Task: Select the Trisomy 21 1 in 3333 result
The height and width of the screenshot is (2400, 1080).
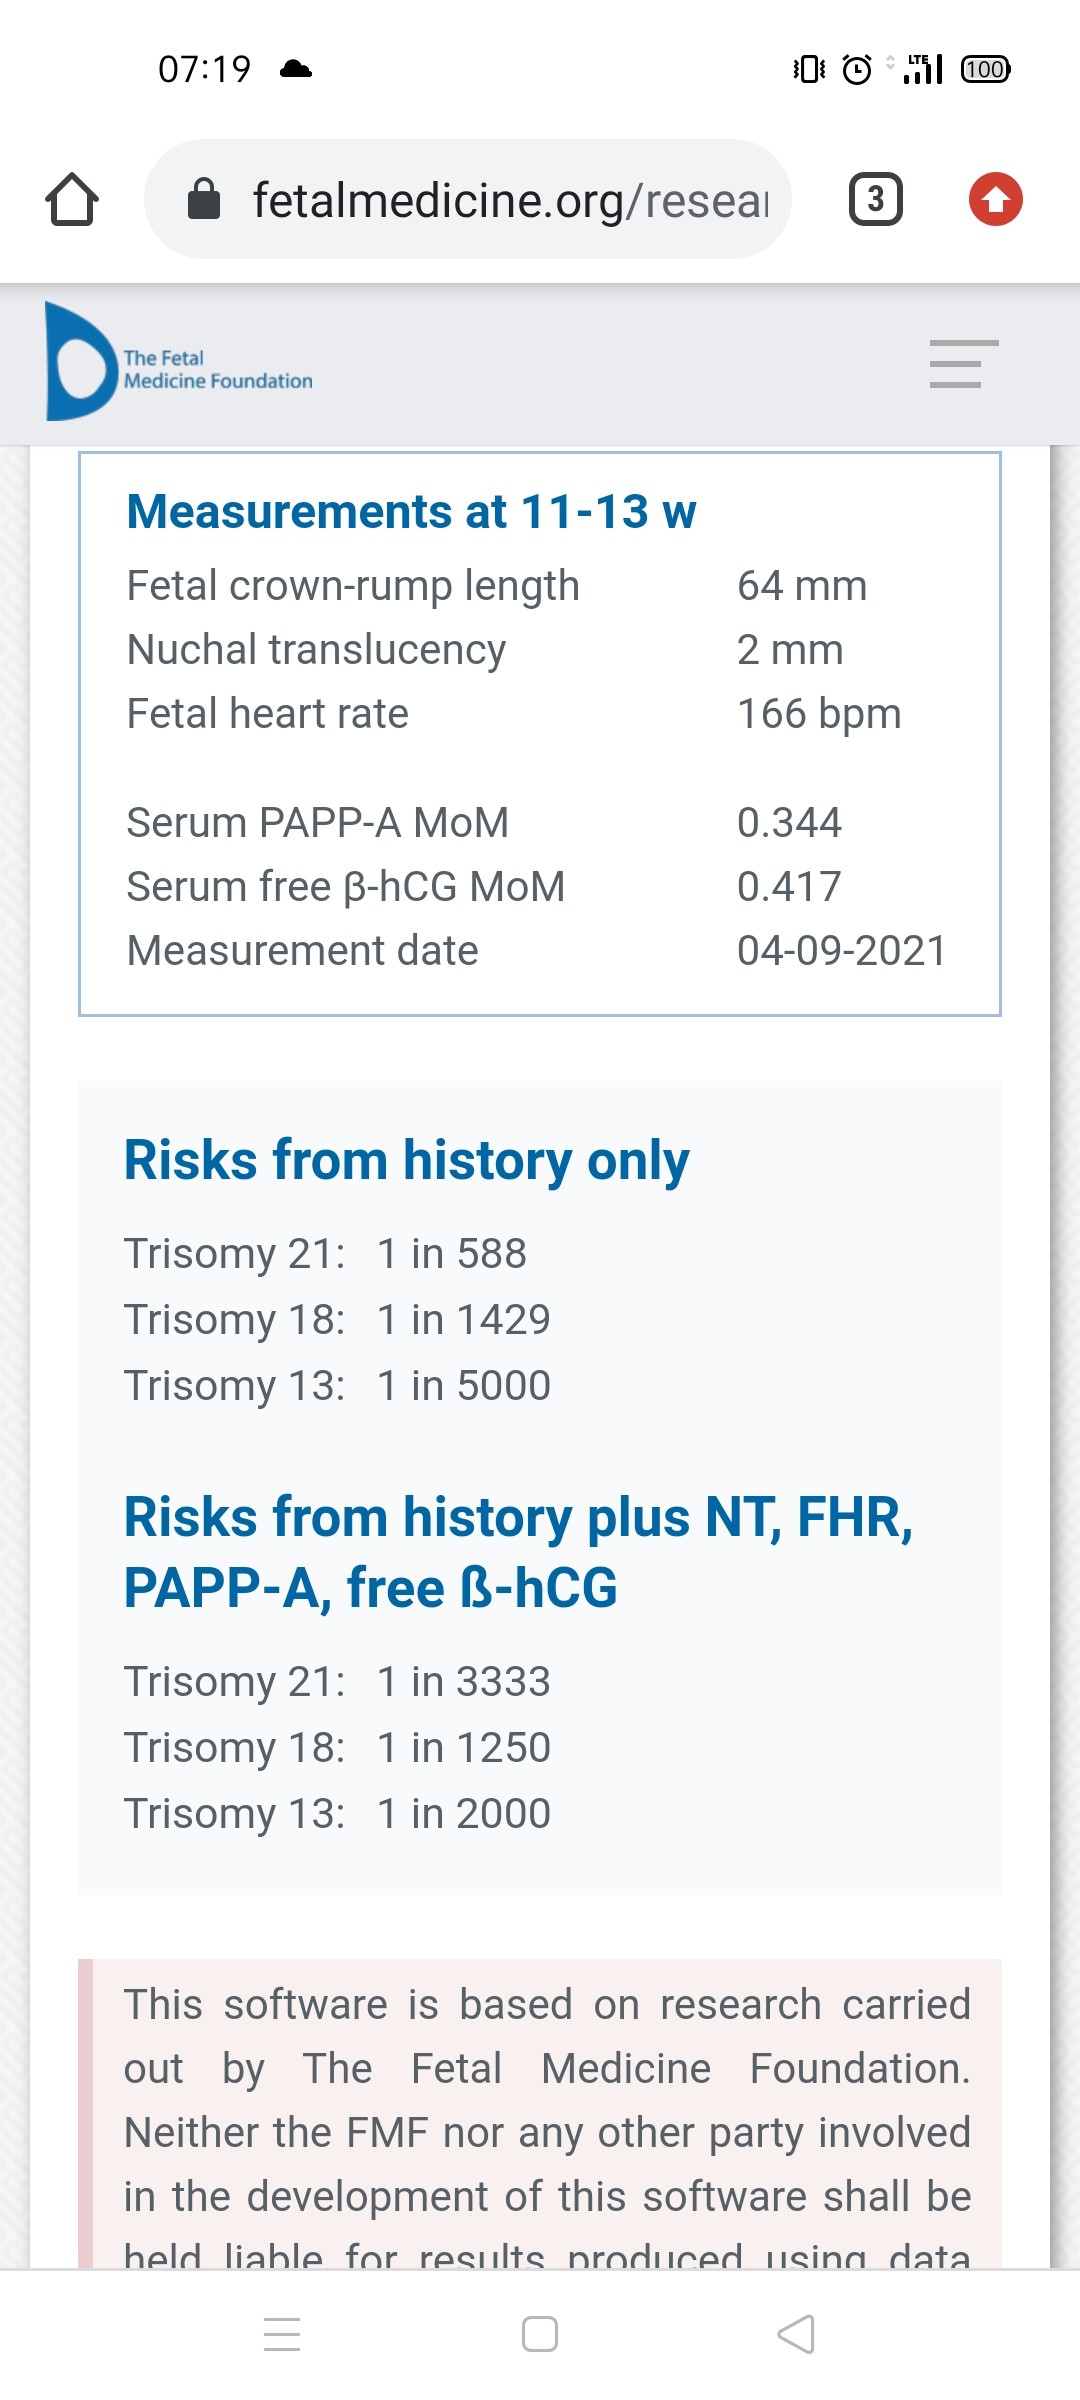Action: click(337, 1682)
